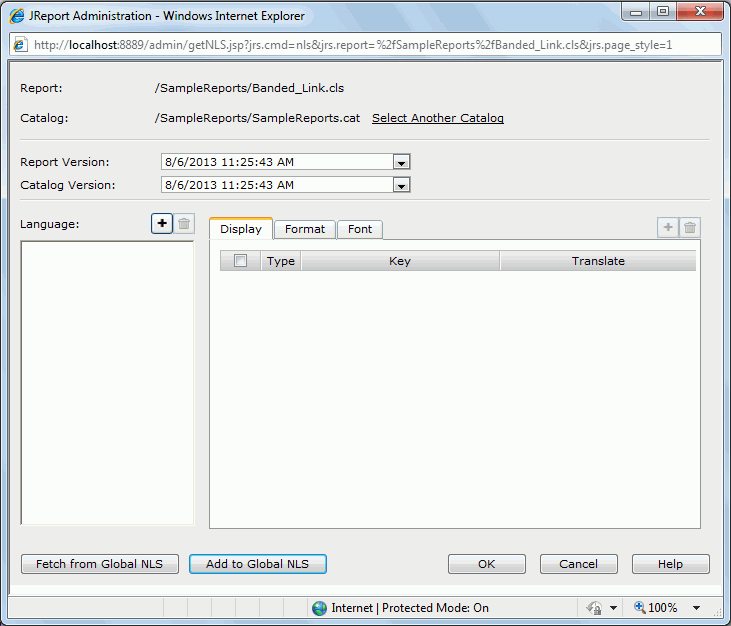The height and width of the screenshot is (626, 731).
Task: Click the Catalog Version label
Action: [68, 185]
